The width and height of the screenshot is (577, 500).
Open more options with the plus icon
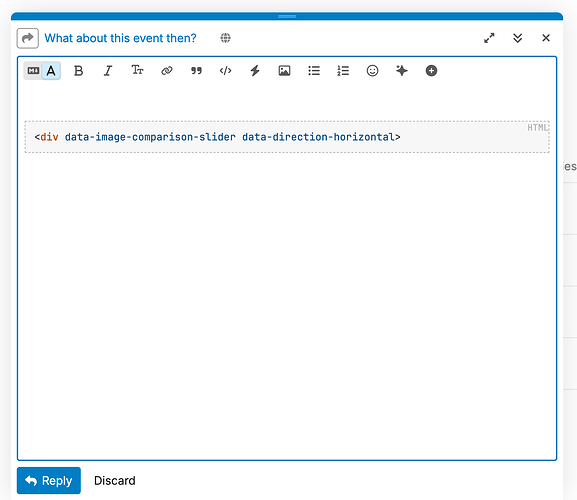(431, 71)
